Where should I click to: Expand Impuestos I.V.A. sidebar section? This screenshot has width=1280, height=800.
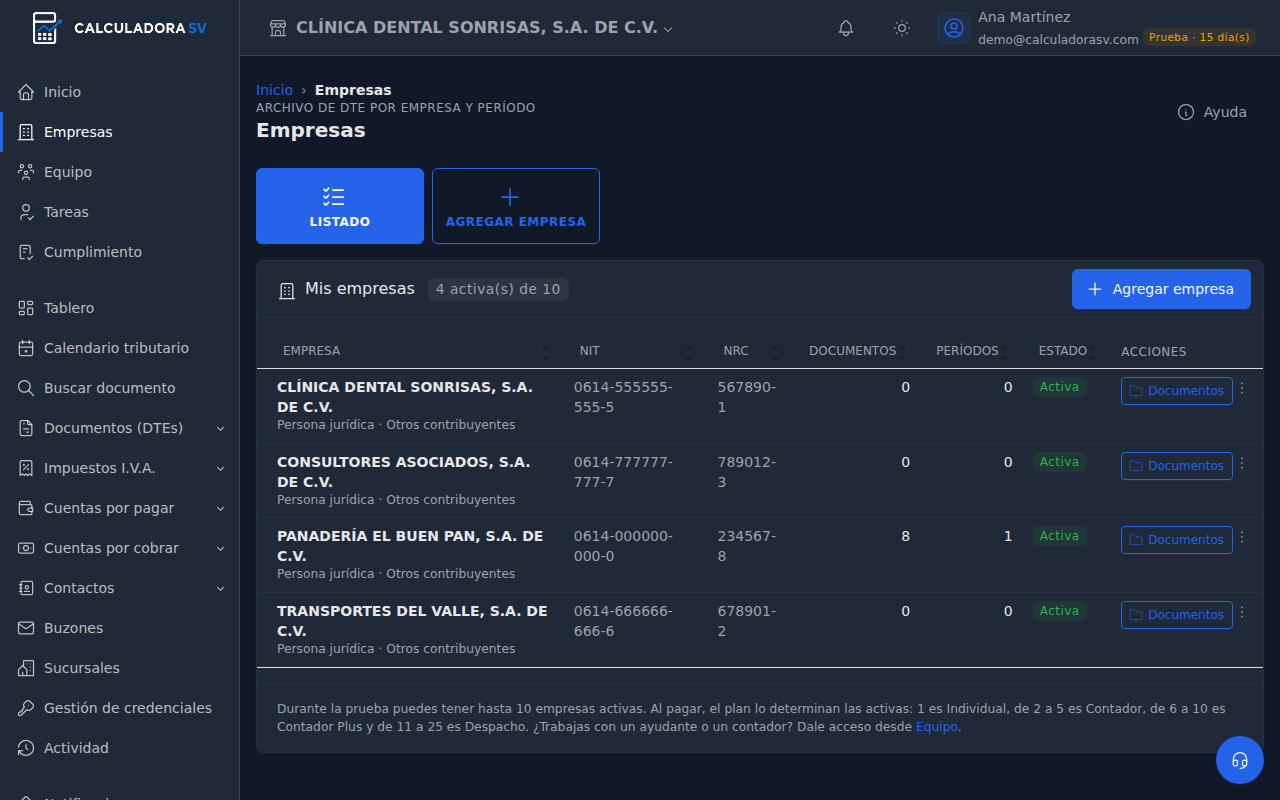pyautogui.click(x=120, y=468)
